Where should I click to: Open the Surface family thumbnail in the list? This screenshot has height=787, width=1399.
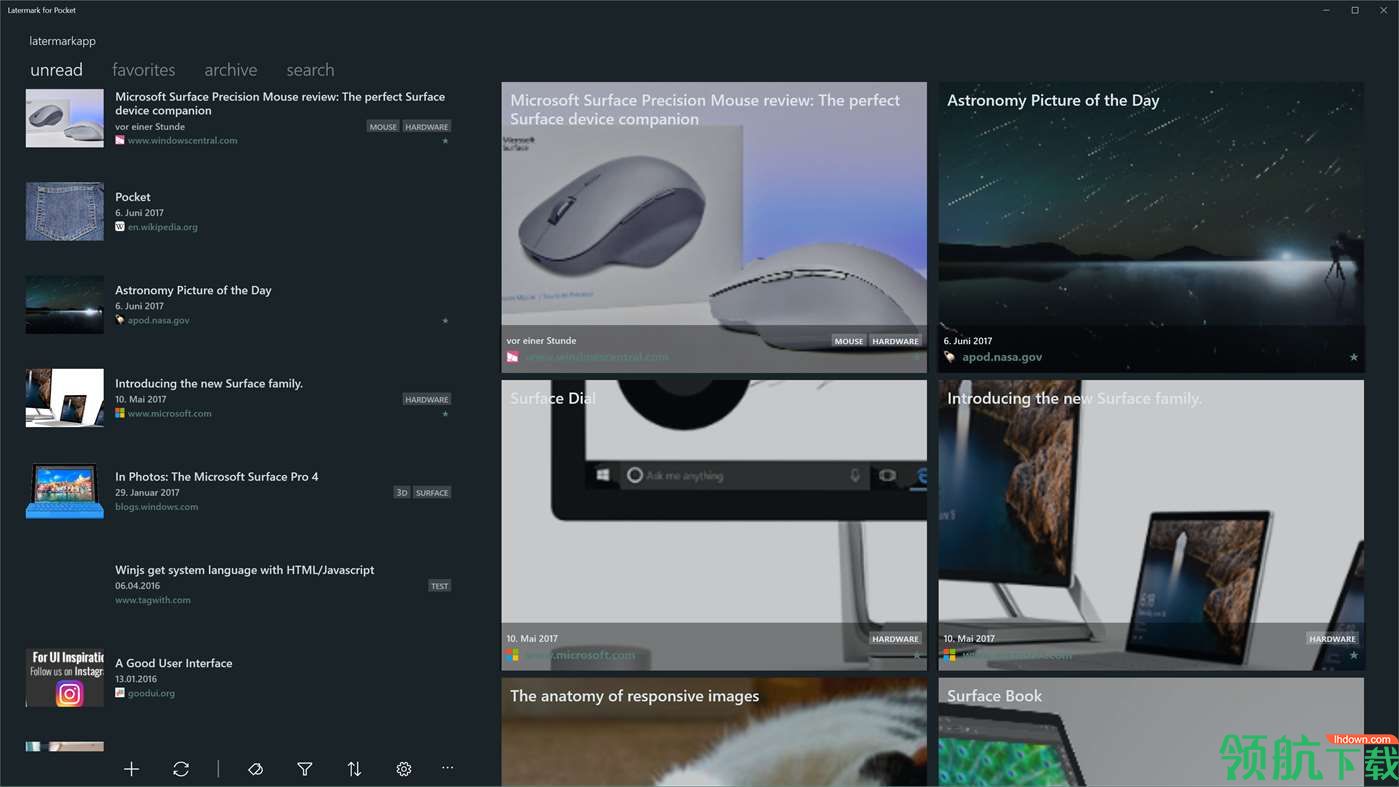(65, 398)
